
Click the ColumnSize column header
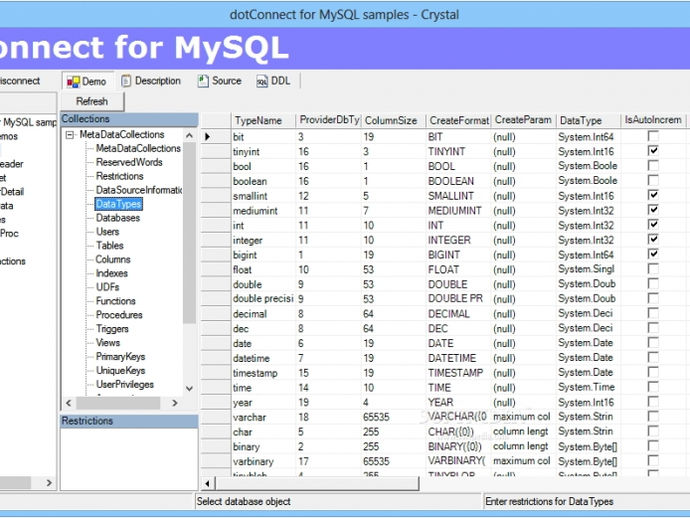click(x=393, y=121)
